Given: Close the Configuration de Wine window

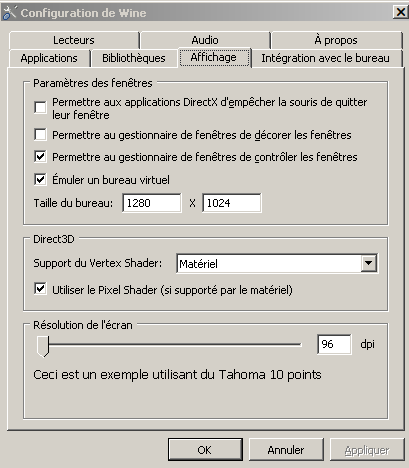Looking at the screenshot, I should 400,13.
